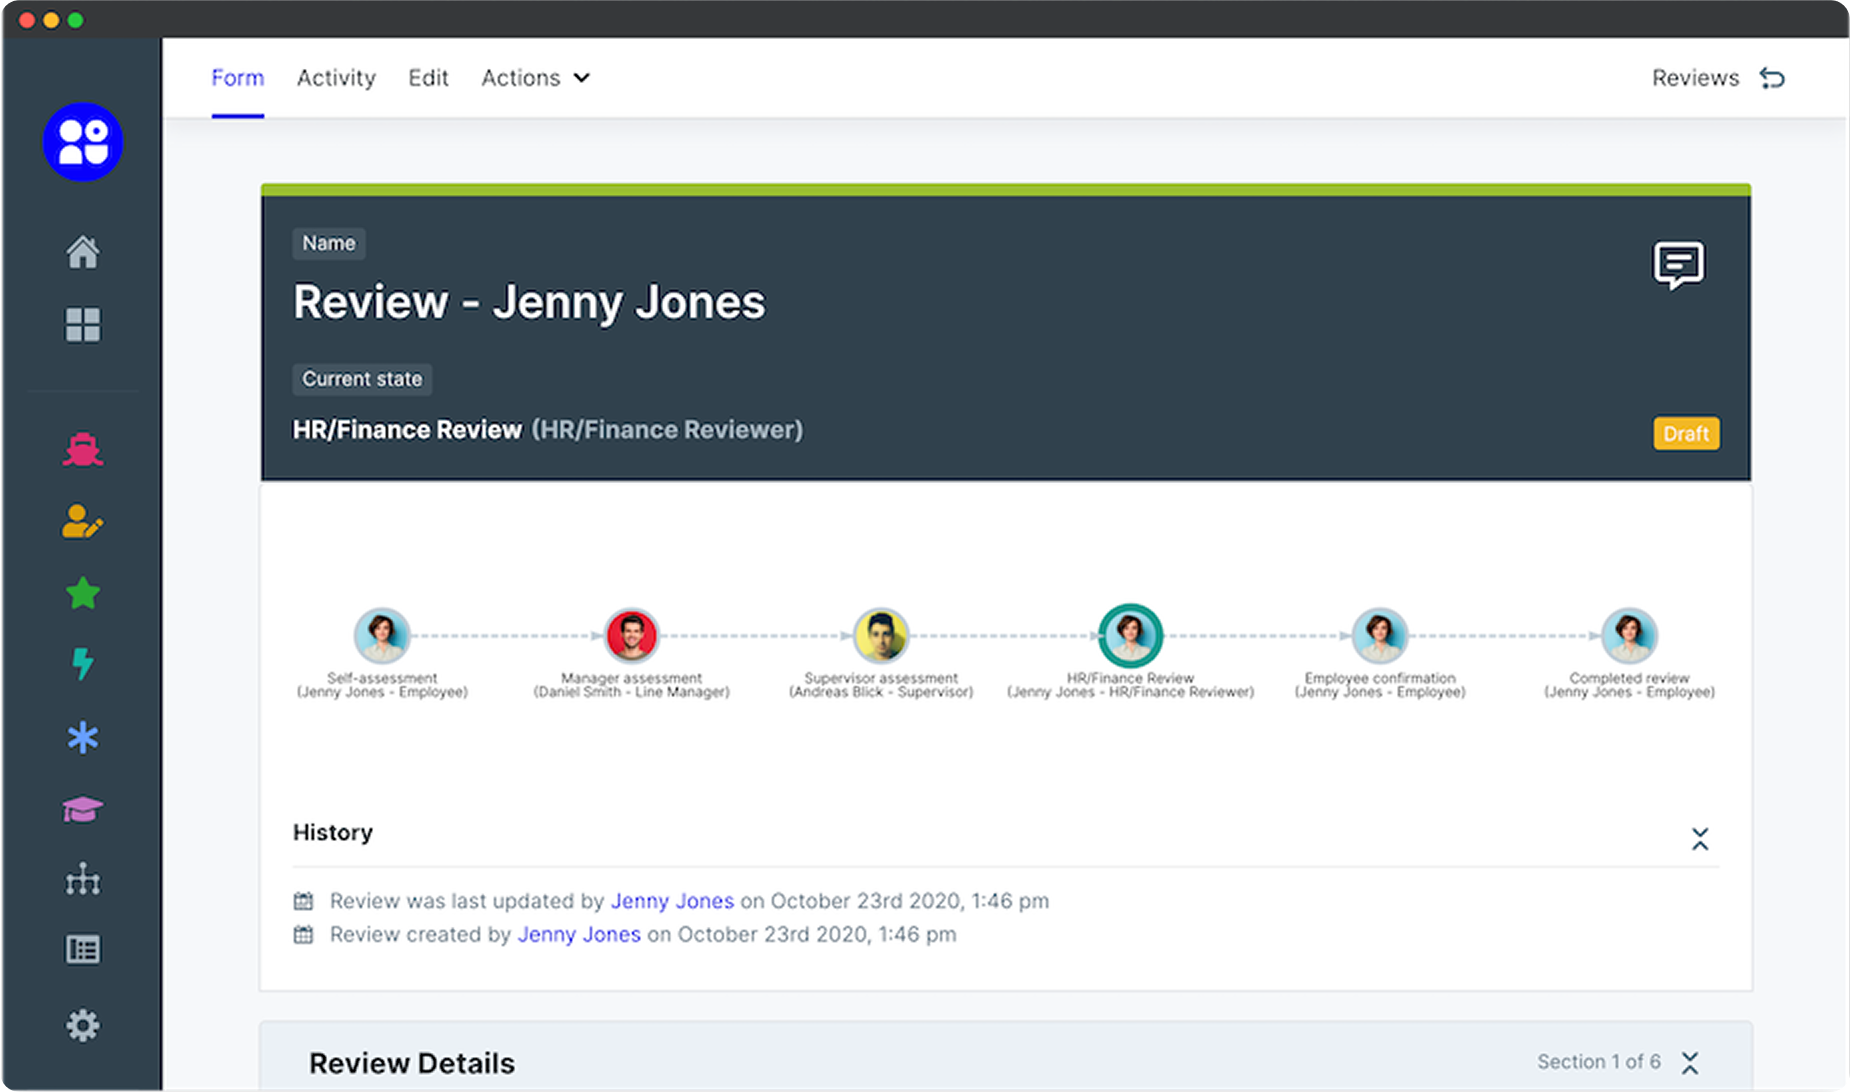
Task: Switch to the Activity tab
Action: (x=336, y=78)
